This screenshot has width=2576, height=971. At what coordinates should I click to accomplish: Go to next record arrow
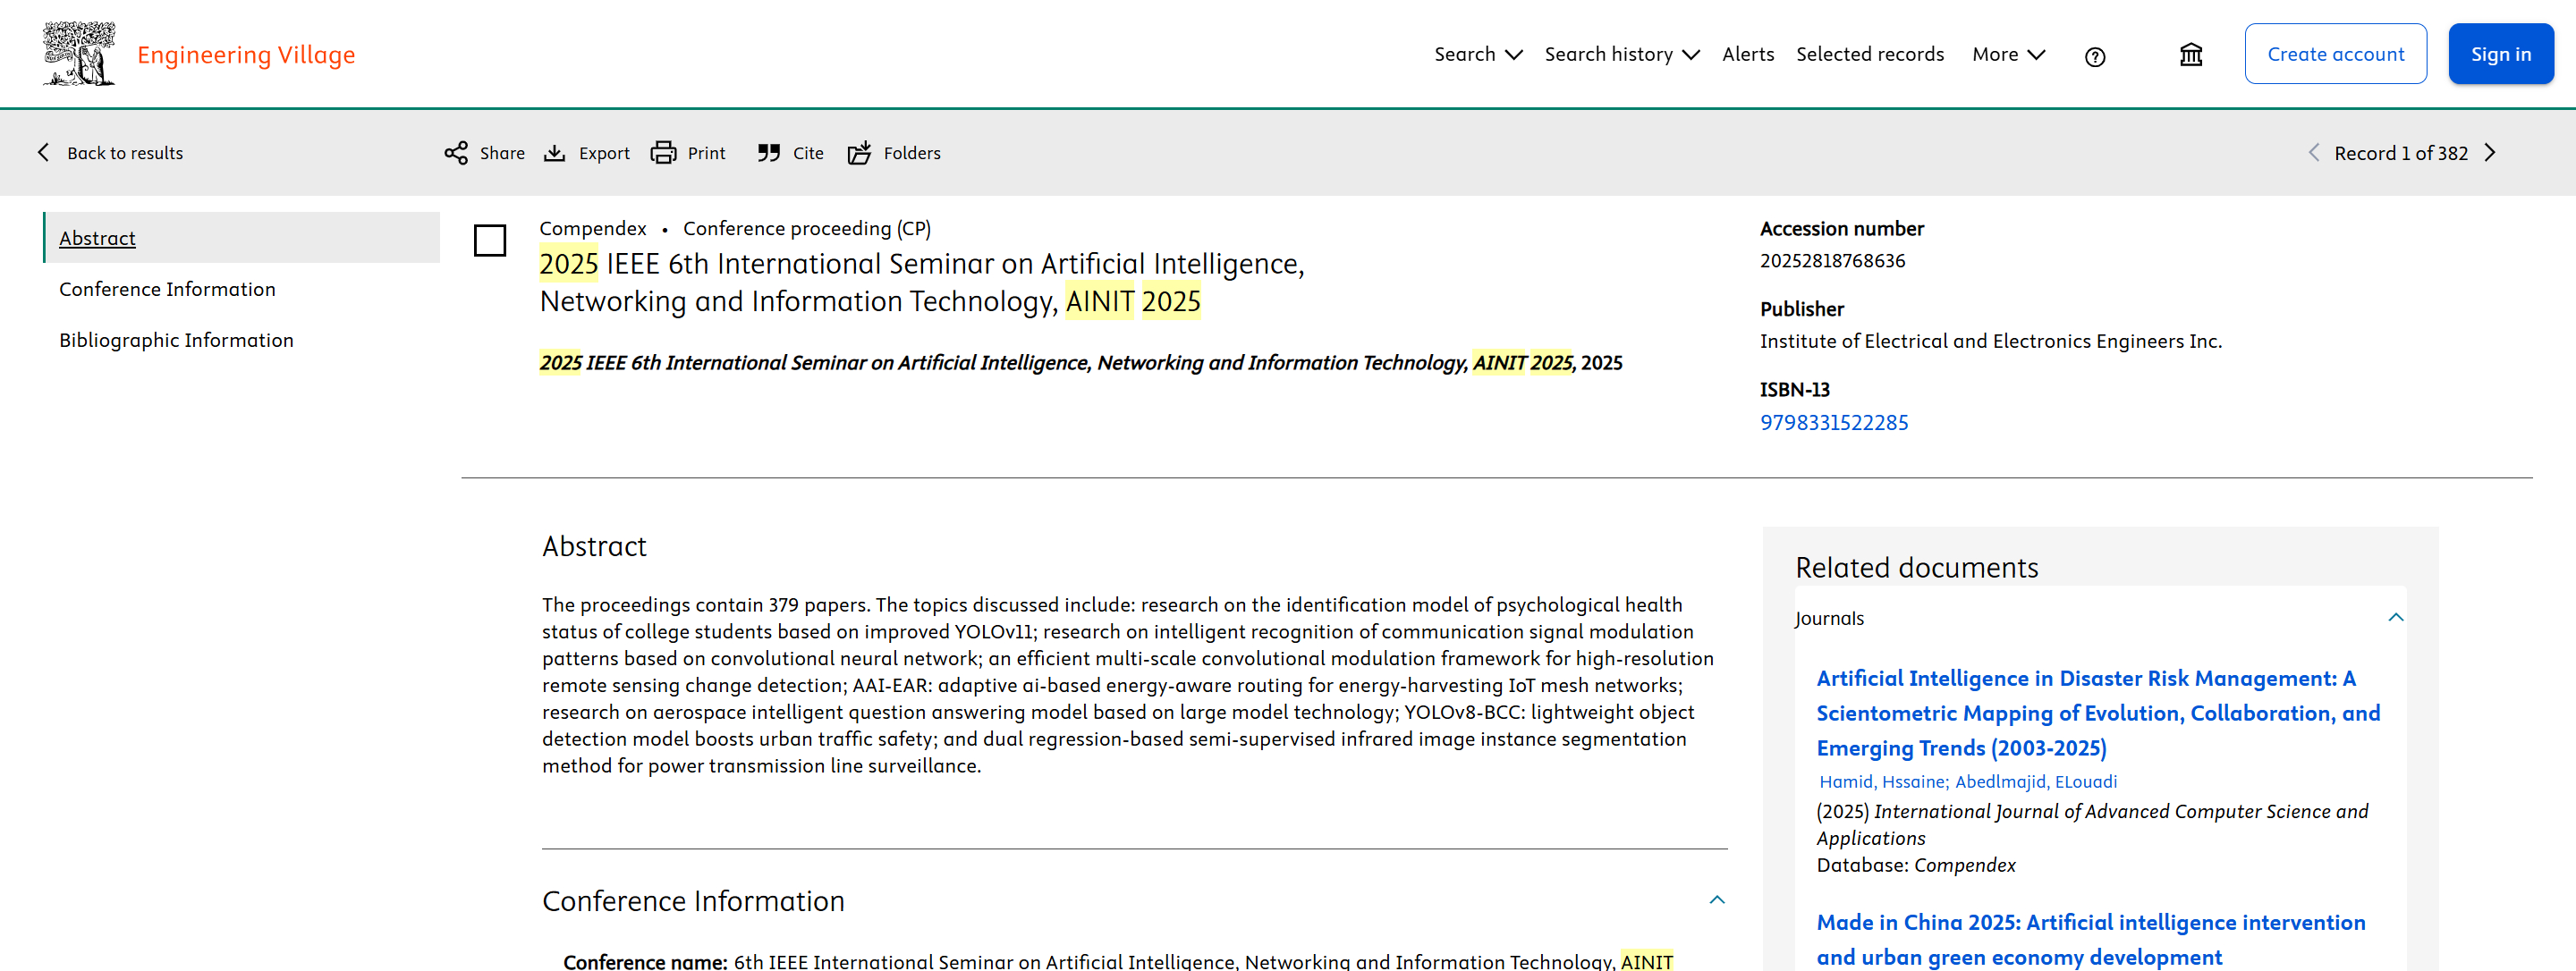2490,153
